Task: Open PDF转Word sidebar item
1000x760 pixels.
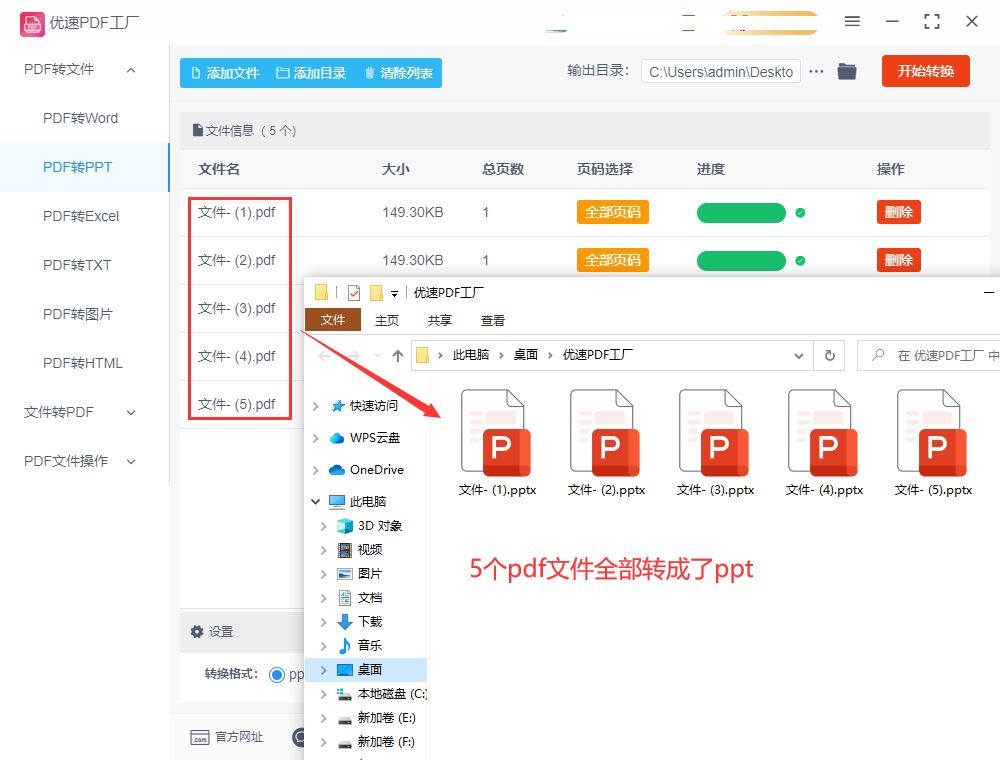Action: click(80, 119)
